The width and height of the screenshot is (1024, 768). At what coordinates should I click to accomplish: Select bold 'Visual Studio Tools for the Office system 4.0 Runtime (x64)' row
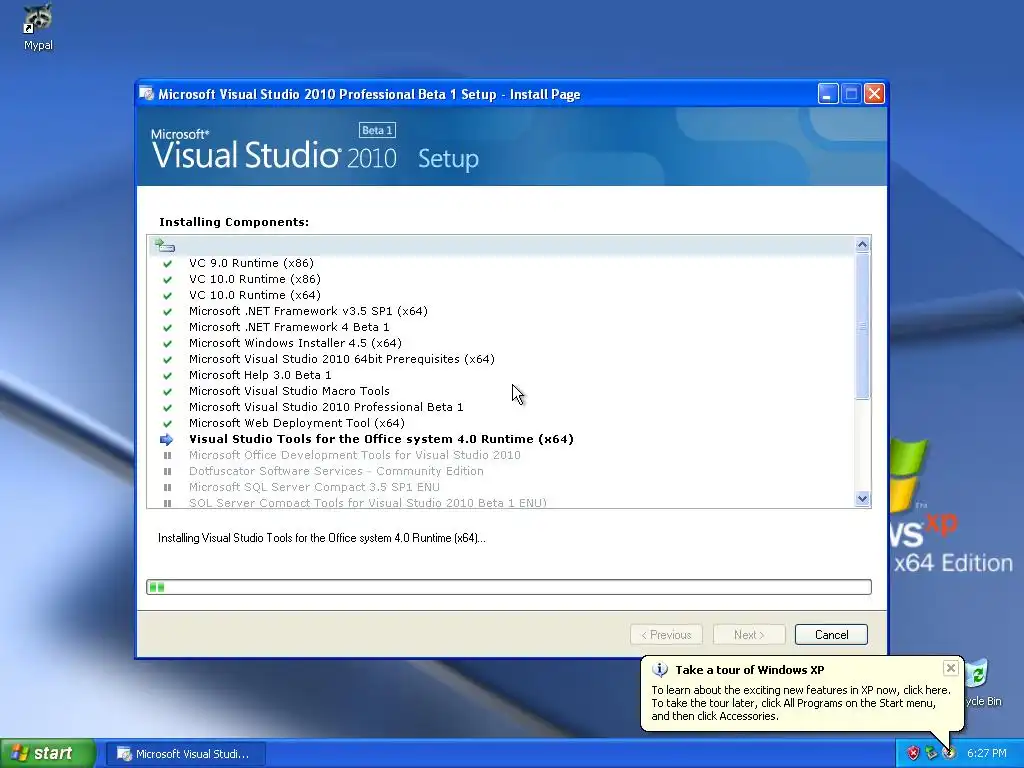pyautogui.click(x=381, y=440)
